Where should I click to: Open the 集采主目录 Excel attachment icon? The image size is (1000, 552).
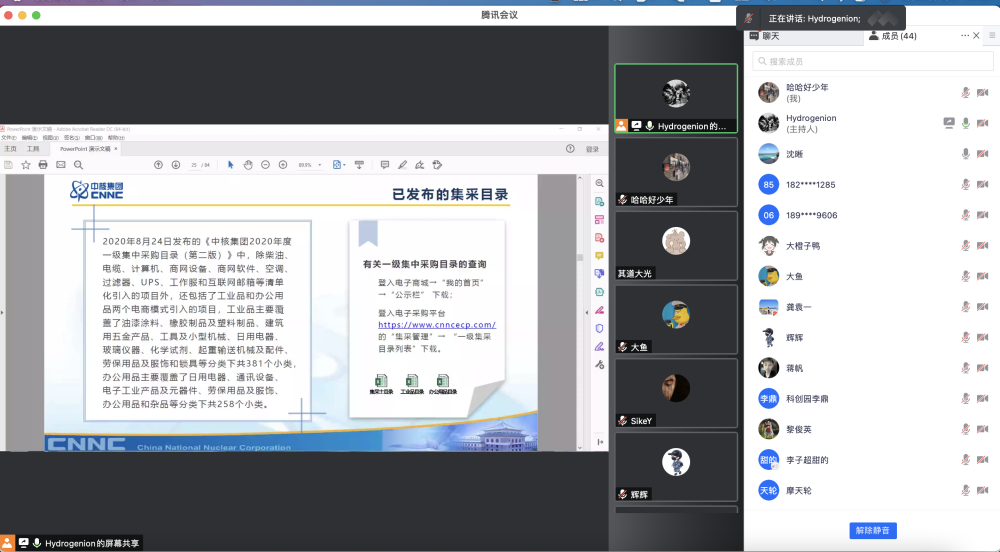click(381, 381)
